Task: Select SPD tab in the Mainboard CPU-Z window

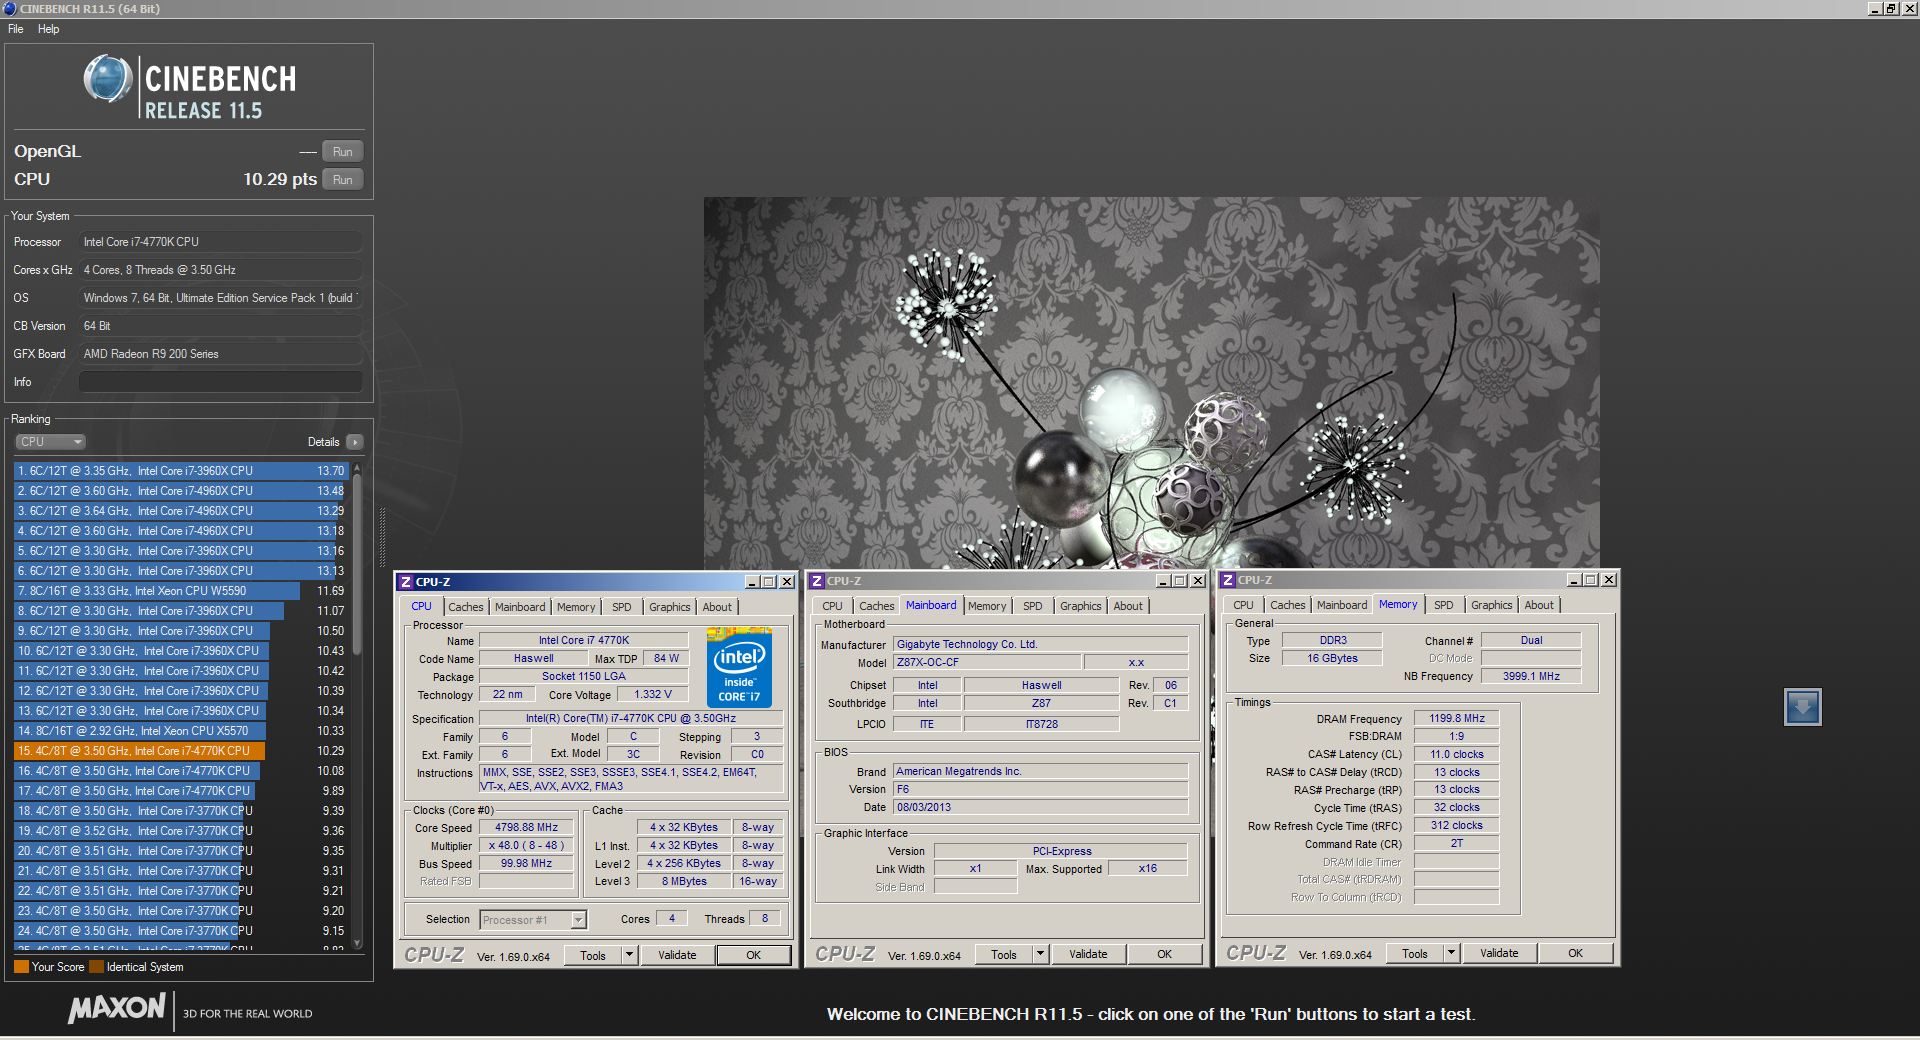Action: pyautogui.click(x=1033, y=606)
